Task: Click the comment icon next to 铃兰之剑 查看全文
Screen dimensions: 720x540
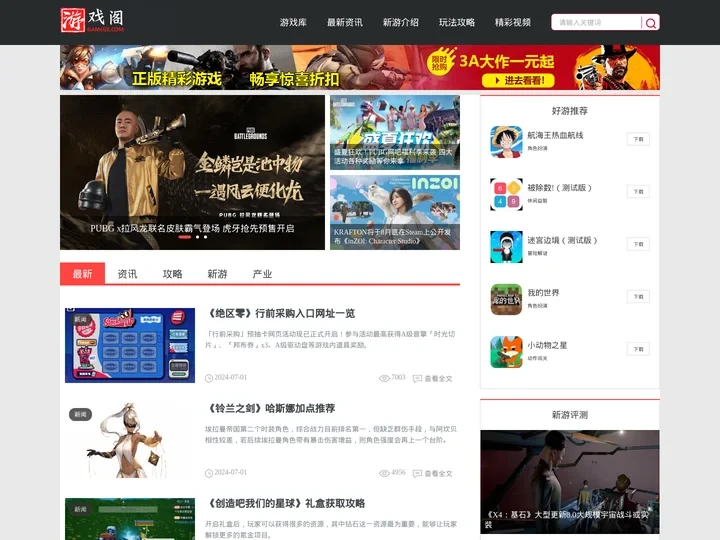Action: coord(417,473)
